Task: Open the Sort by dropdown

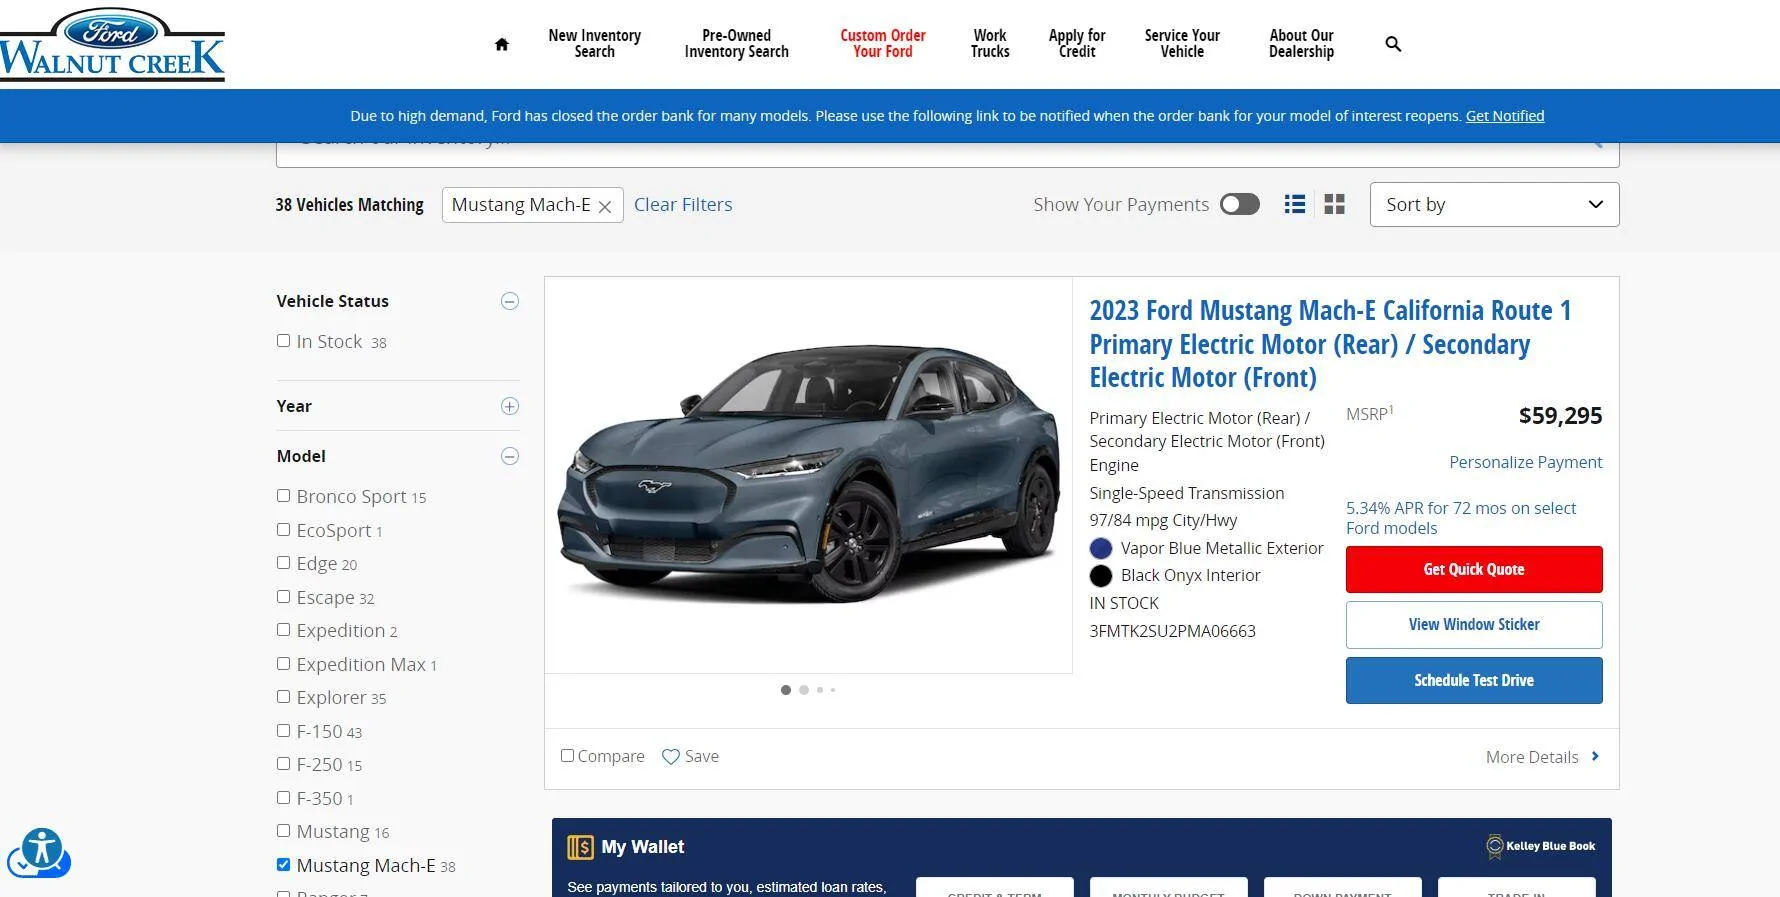Action: (x=1494, y=204)
